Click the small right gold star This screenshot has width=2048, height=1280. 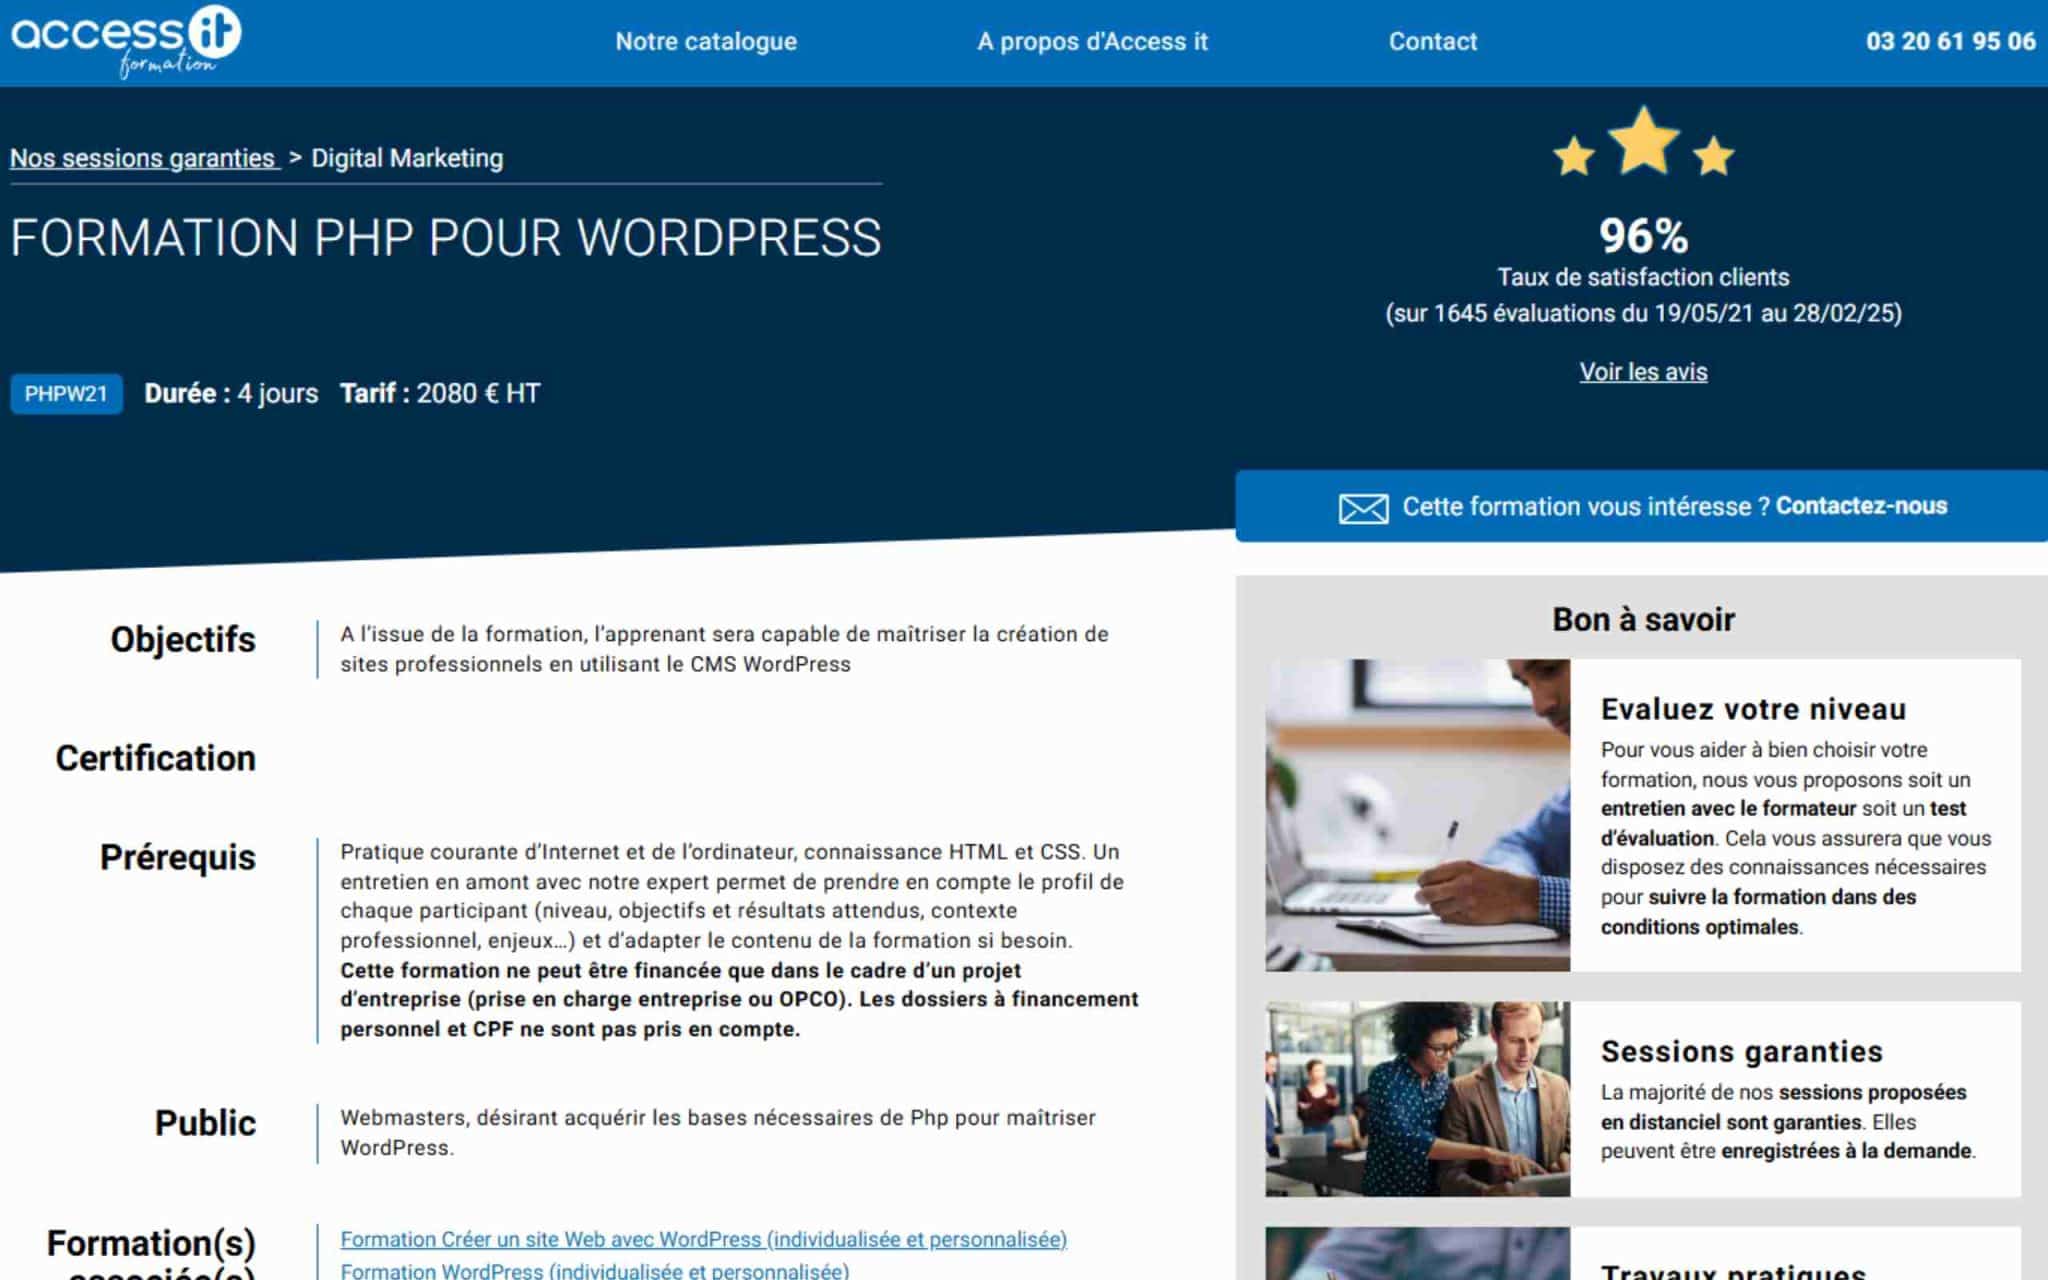click(1713, 156)
